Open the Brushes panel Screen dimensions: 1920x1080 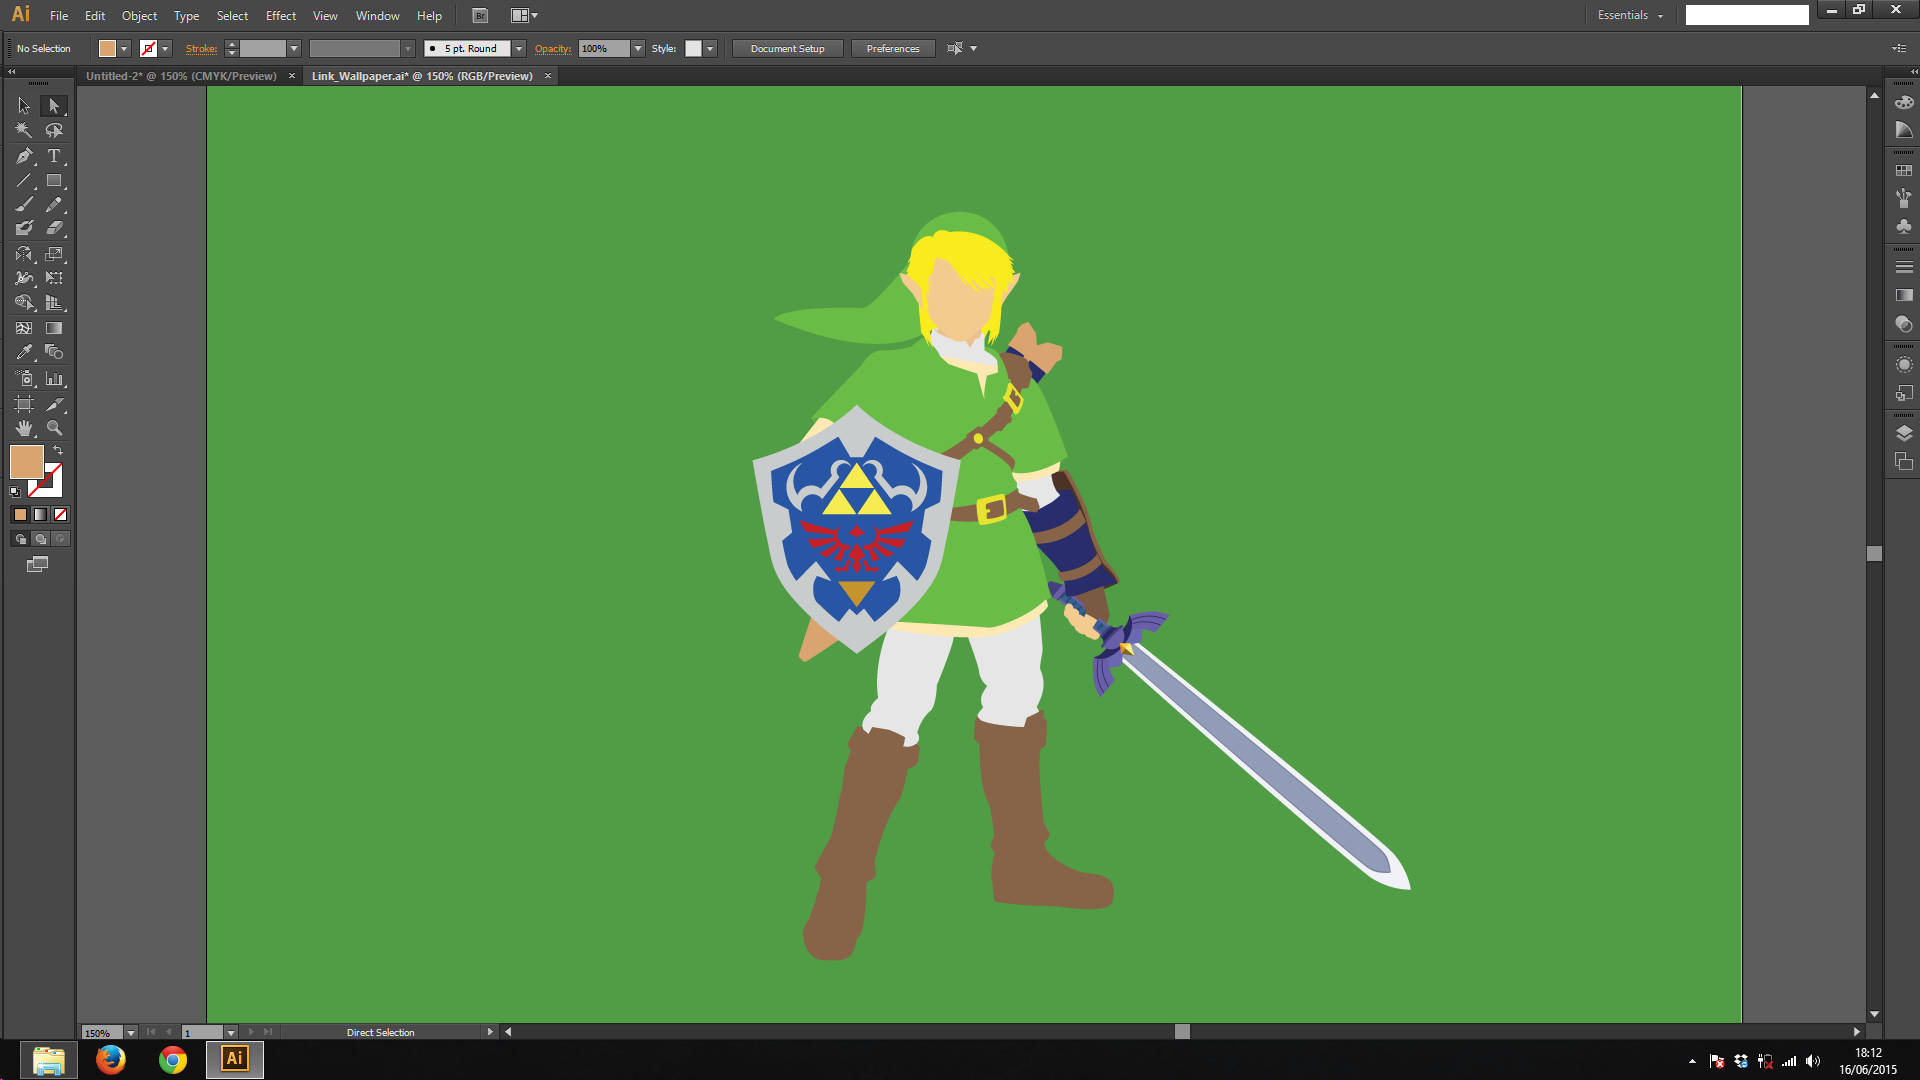click(x=1904, y=198)
